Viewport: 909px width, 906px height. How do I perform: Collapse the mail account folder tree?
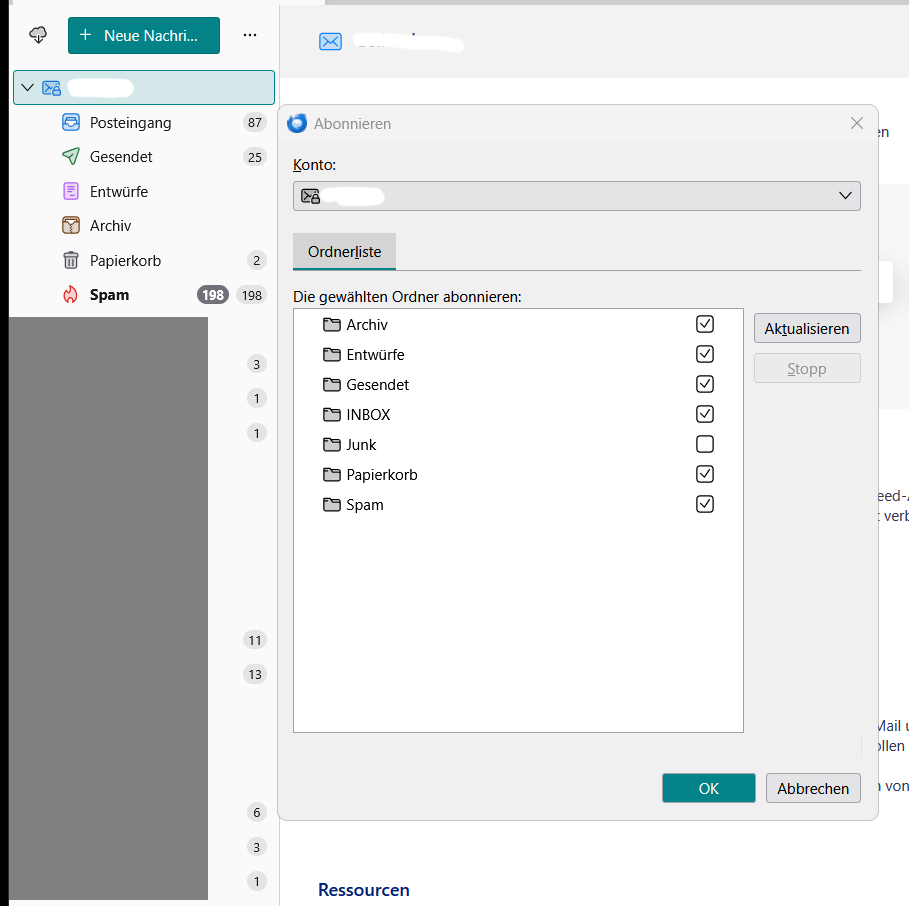(27, 88)
